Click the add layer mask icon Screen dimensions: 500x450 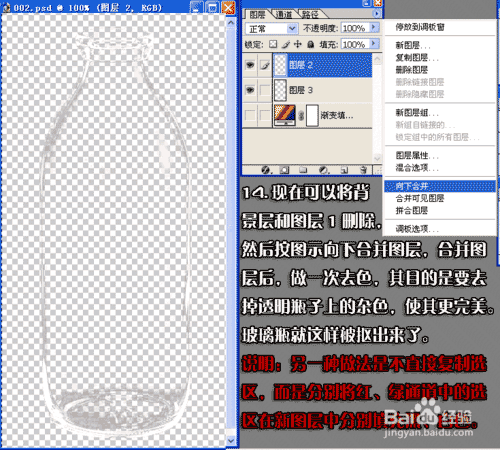[x=284, y=170]
